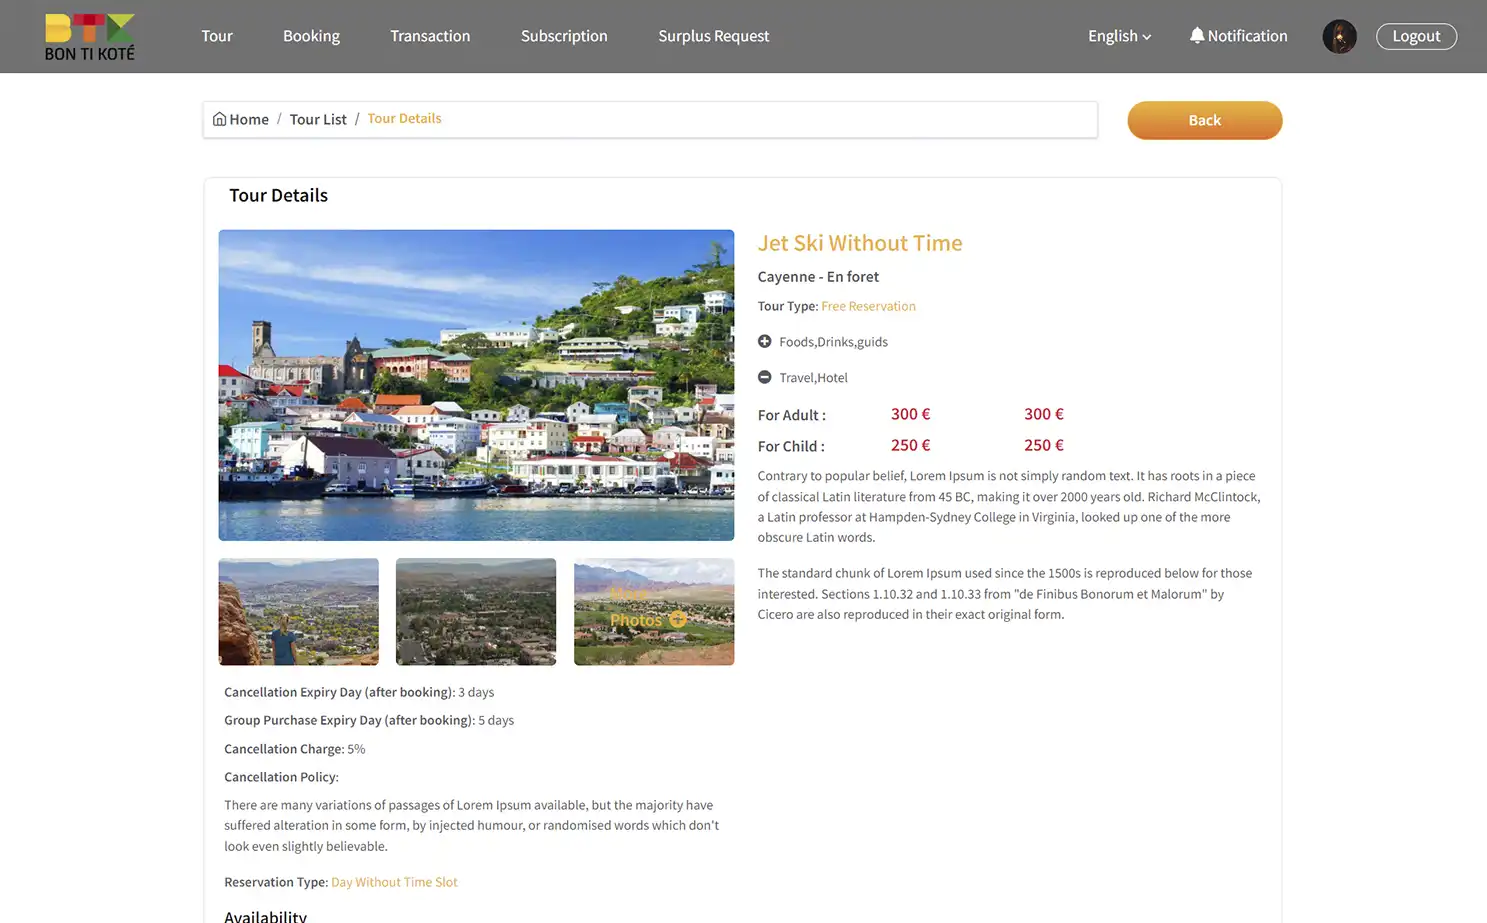Click the Tour Details breadcrumb
This screenshot has height=923, width=1487.
click(404, 118)
